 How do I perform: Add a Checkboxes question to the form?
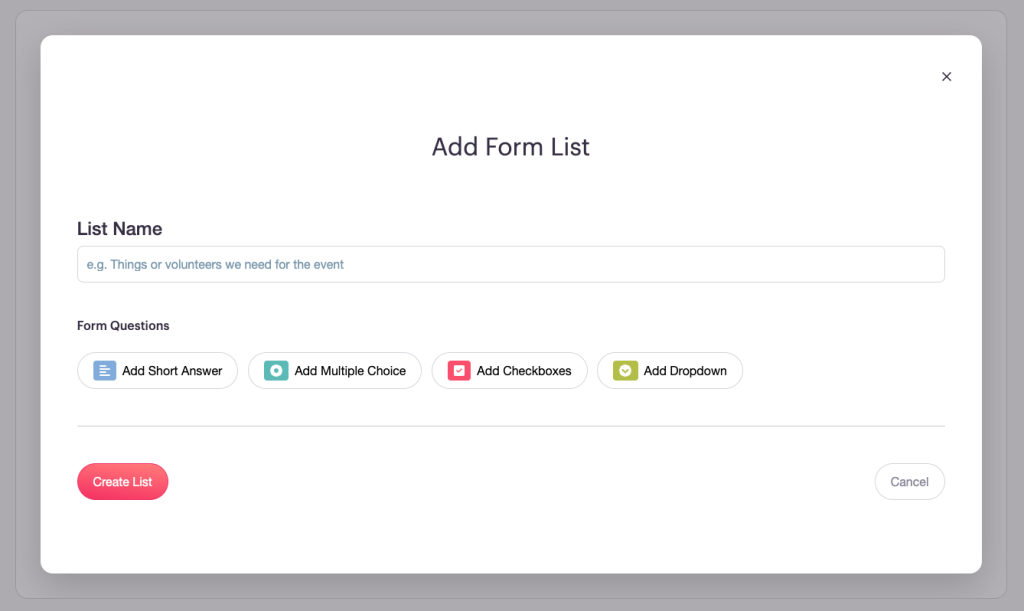pos(509,370)
